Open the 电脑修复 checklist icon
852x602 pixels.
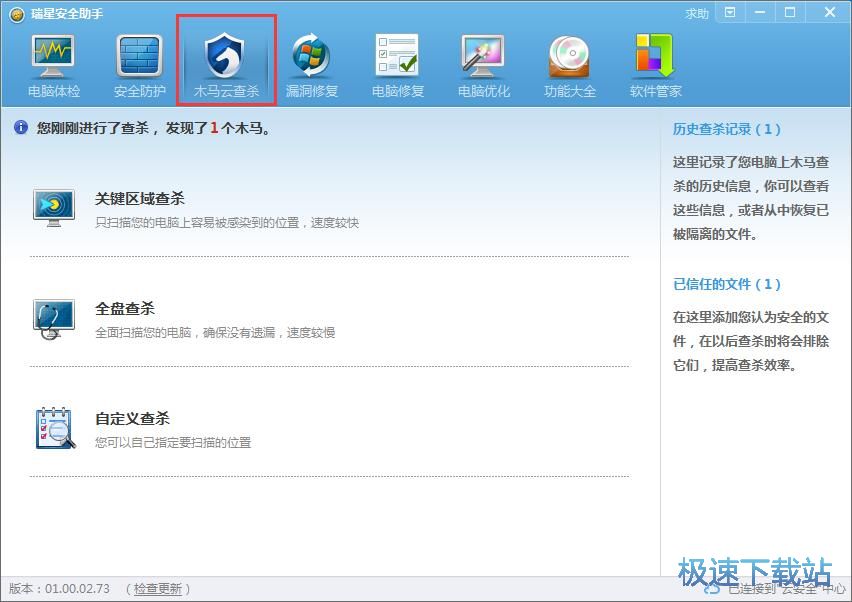397,55
